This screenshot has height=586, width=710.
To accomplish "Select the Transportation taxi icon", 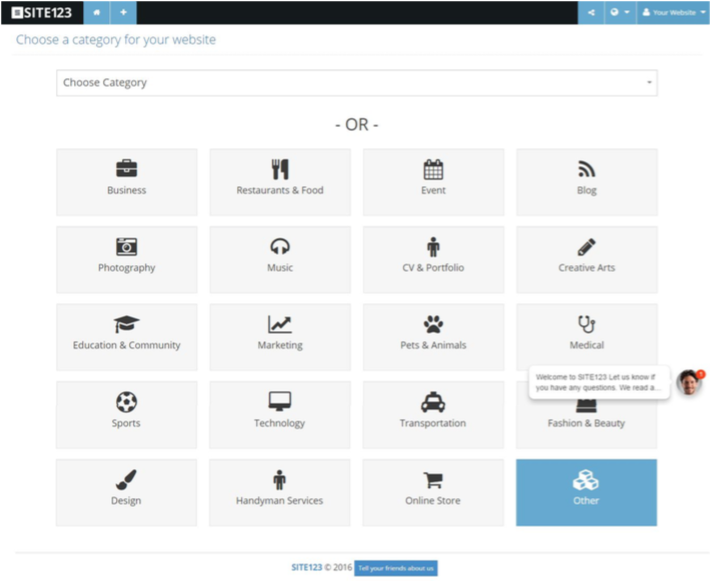I will coord(433,402).
